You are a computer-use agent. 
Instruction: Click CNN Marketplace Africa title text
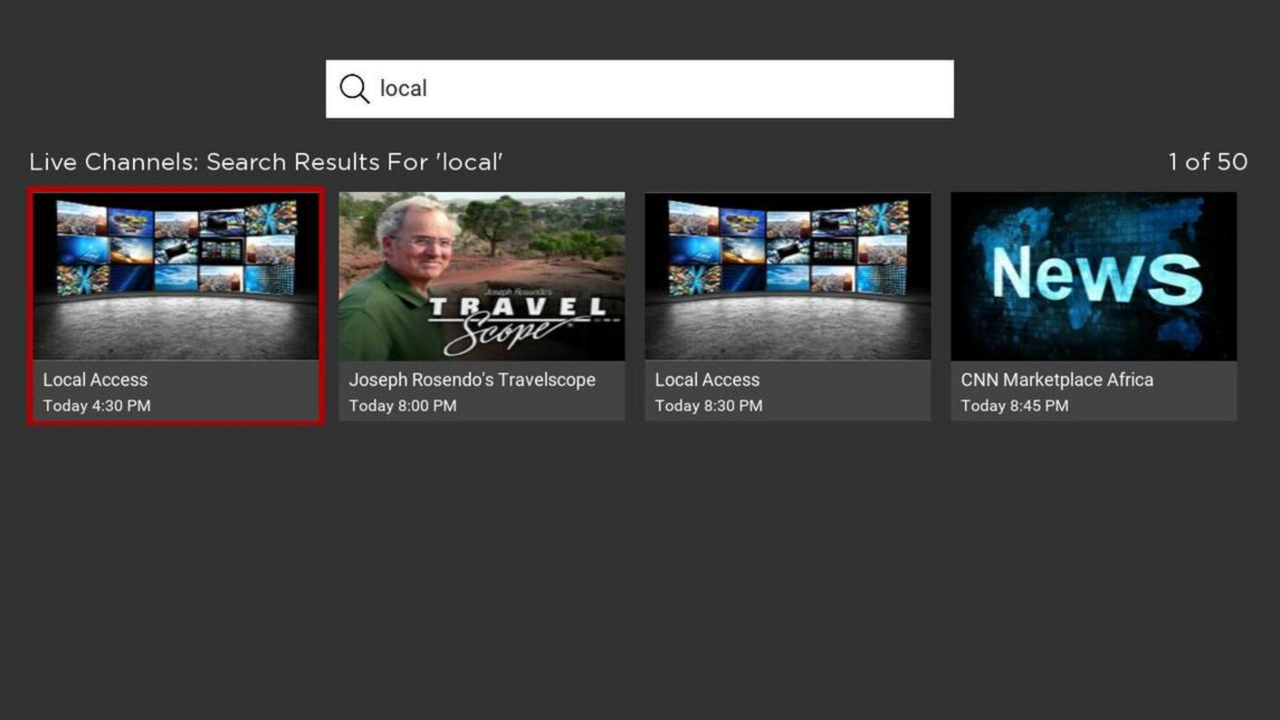pyautogui.click(x=1057, y=380)
